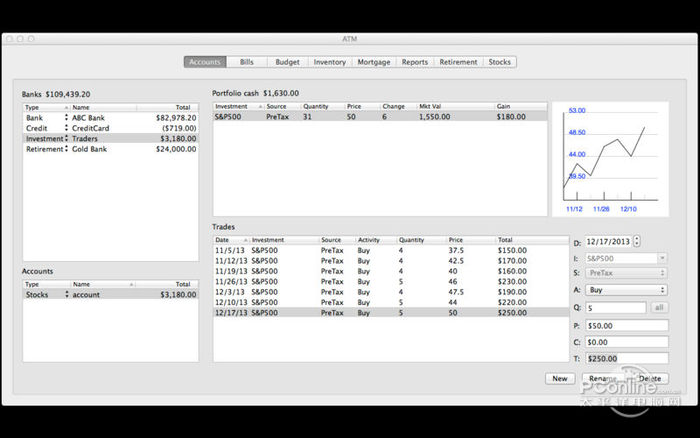Click the date stepper arrows next to 12/17/2013
This screenshot has width=700, height=438.
pyautogui.click(x=637, y=241)
